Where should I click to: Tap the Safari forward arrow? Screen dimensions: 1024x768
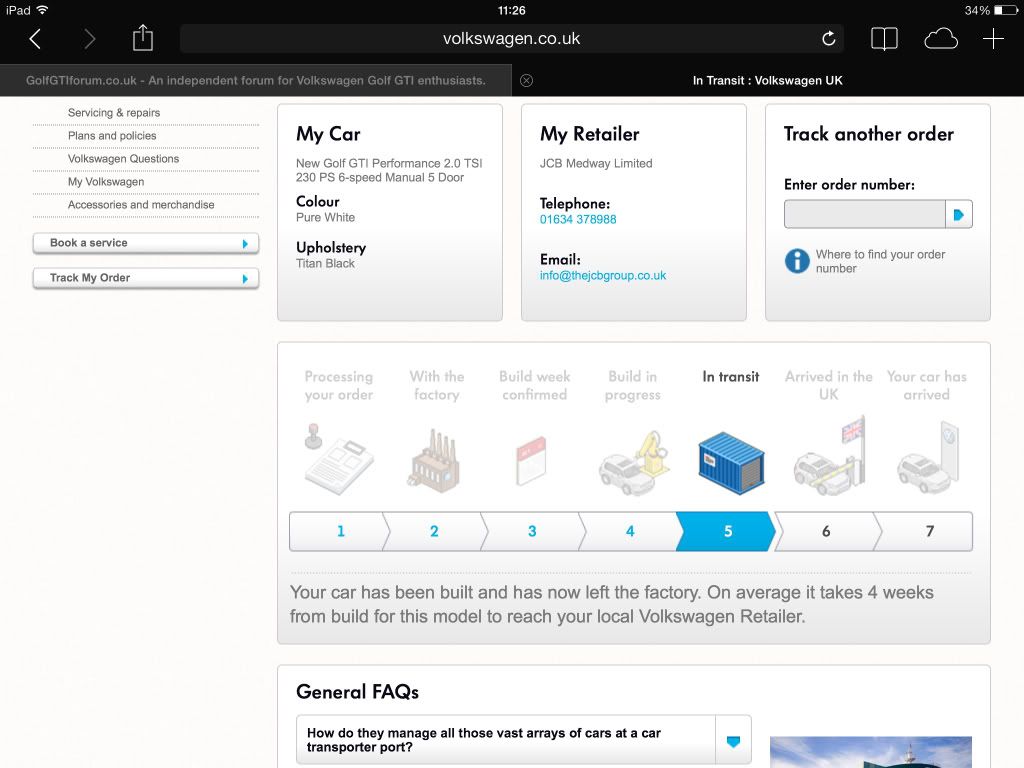pos(89,39)
